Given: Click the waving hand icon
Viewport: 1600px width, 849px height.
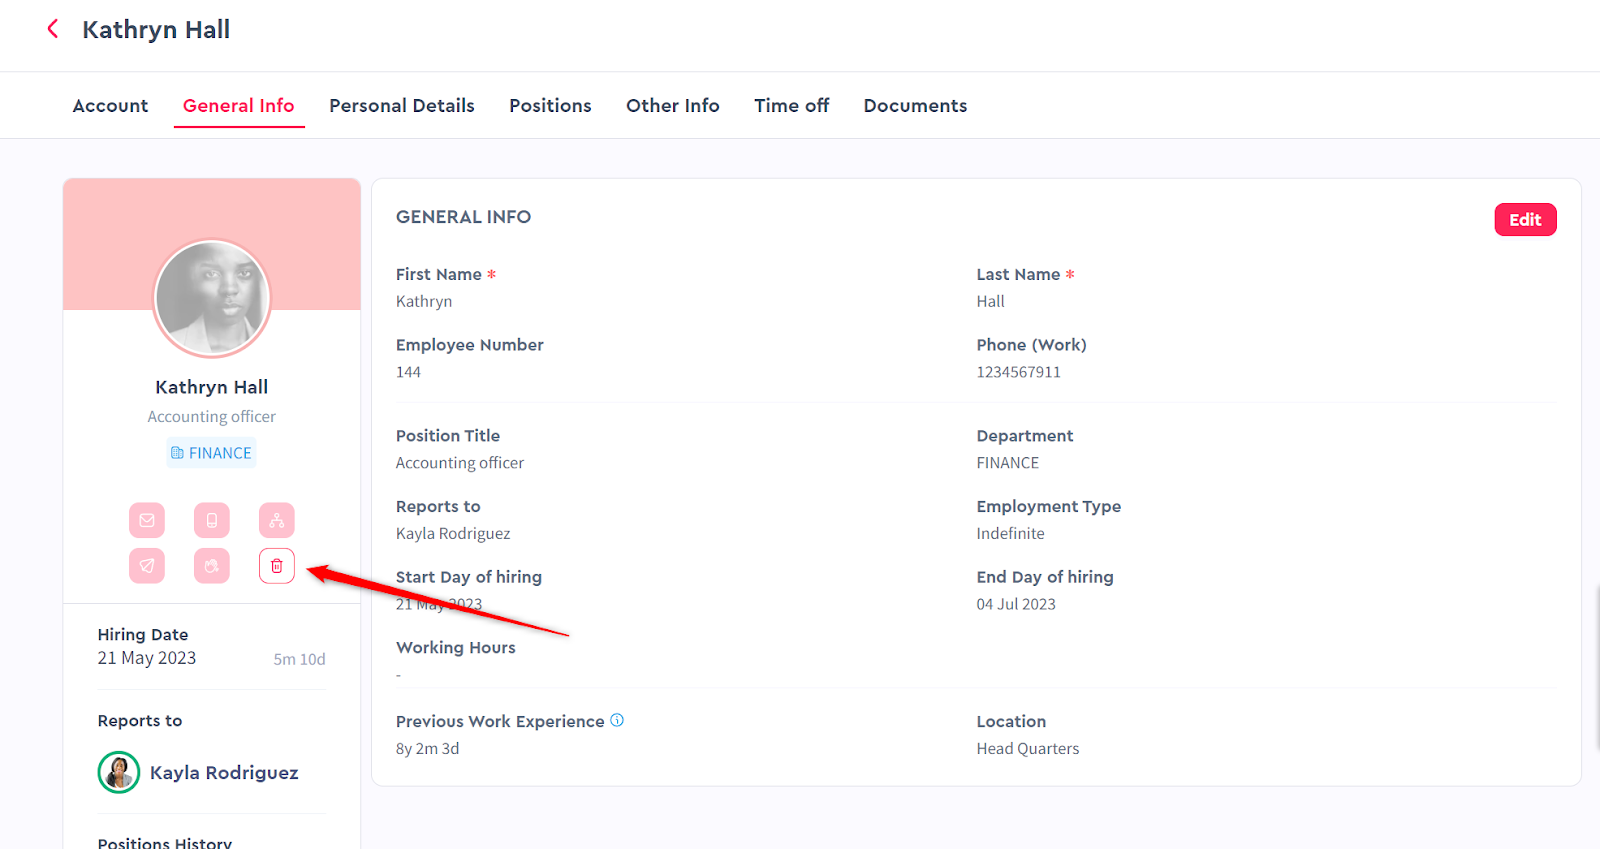Looking at the screenshot, I should (212, 566).
